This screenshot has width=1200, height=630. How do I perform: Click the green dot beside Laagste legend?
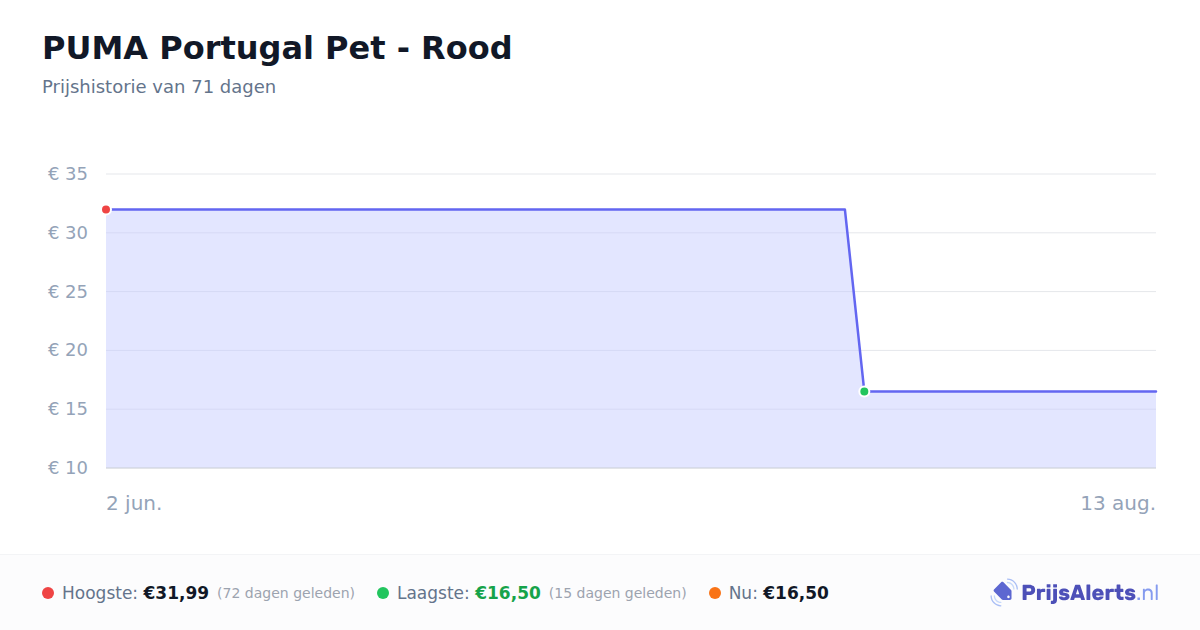click(x=383, y=593)
